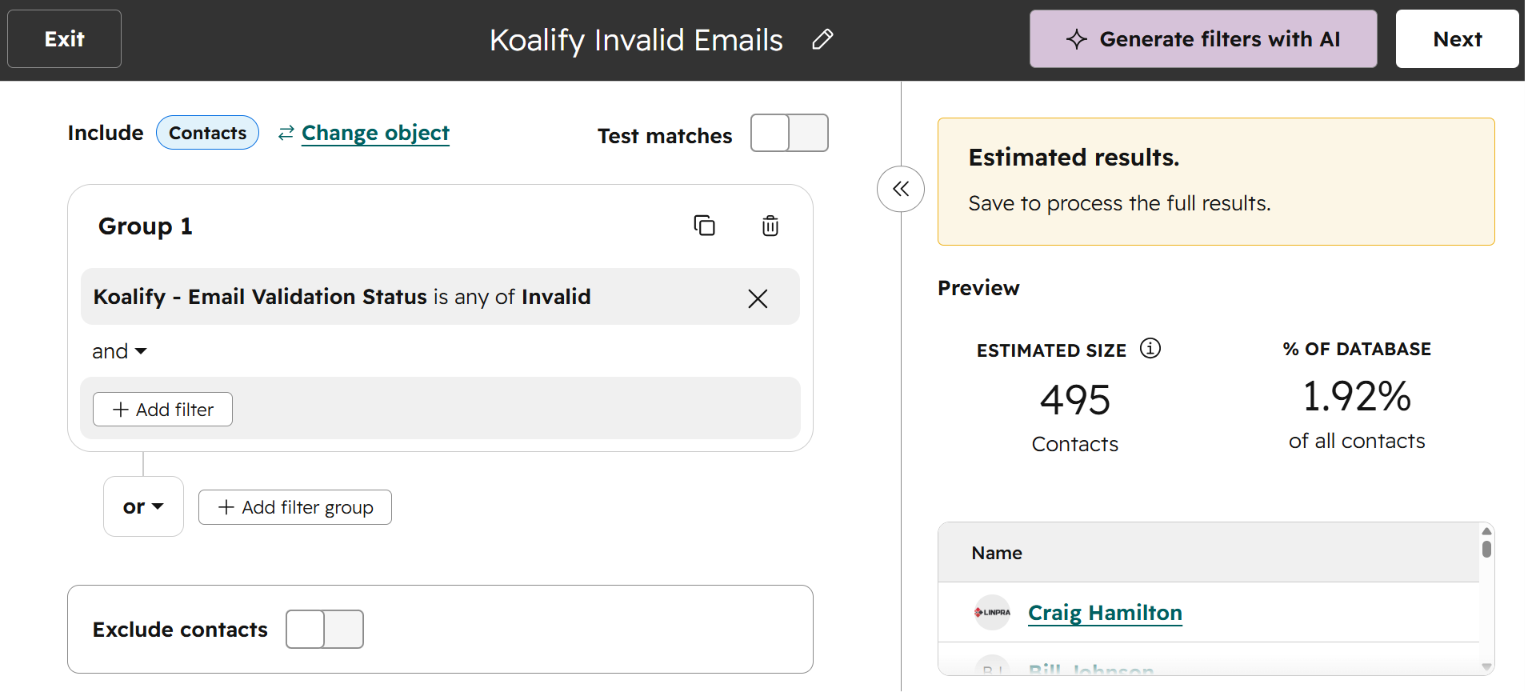This screenshot has width=1525, height=692.
Task: Open Estimated Size info tooltip icon
Action: coord(1150,349)
